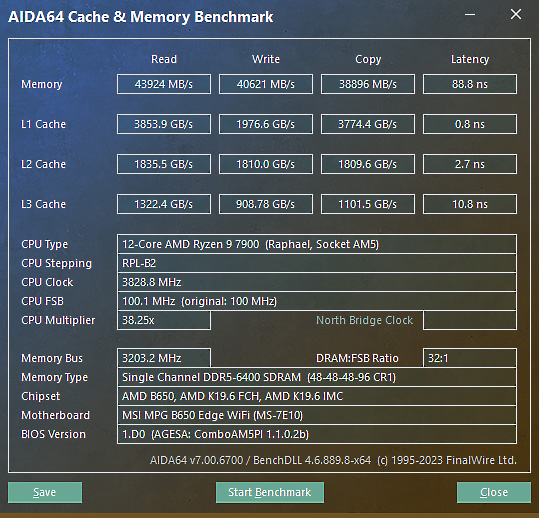Select L2 Cache read 1835.5 GB/s
Viewport: 539px width, 518px height.
coord(164,164)
